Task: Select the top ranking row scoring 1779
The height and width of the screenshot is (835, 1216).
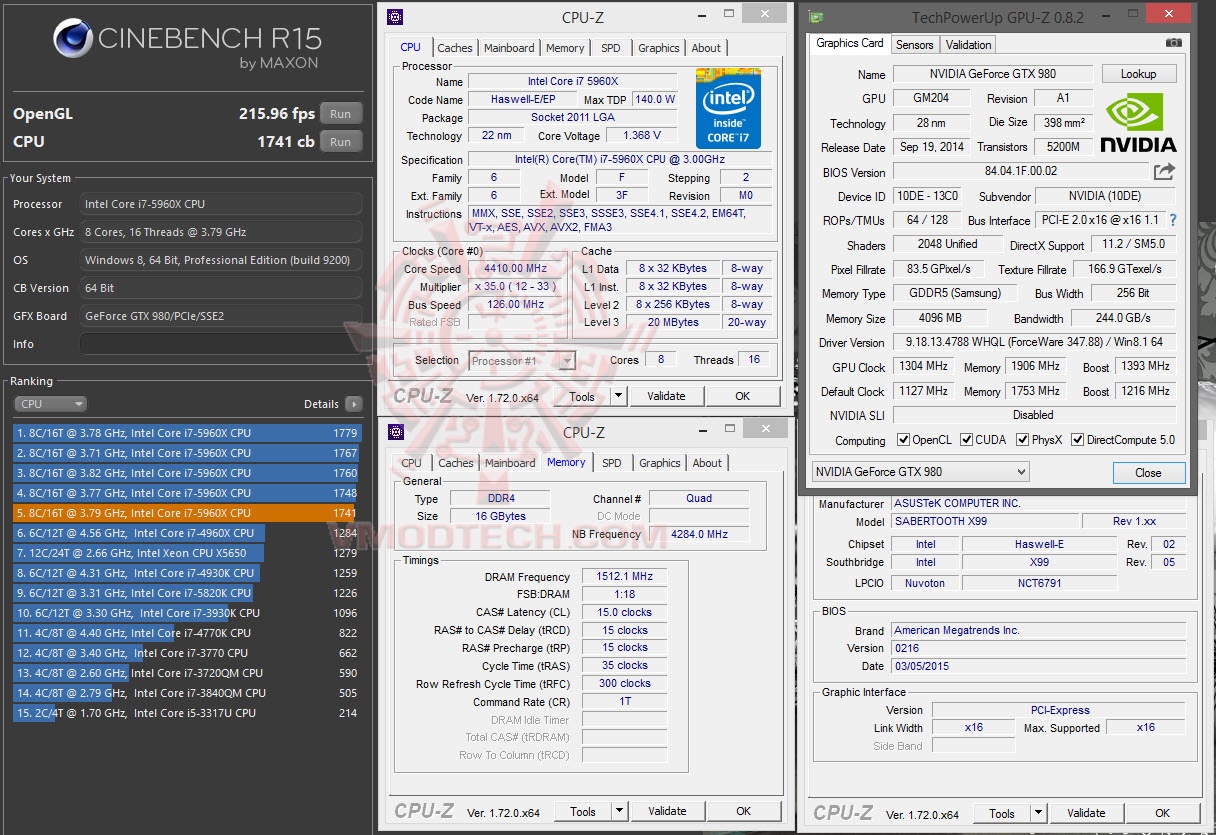Action: click(187, 433)
